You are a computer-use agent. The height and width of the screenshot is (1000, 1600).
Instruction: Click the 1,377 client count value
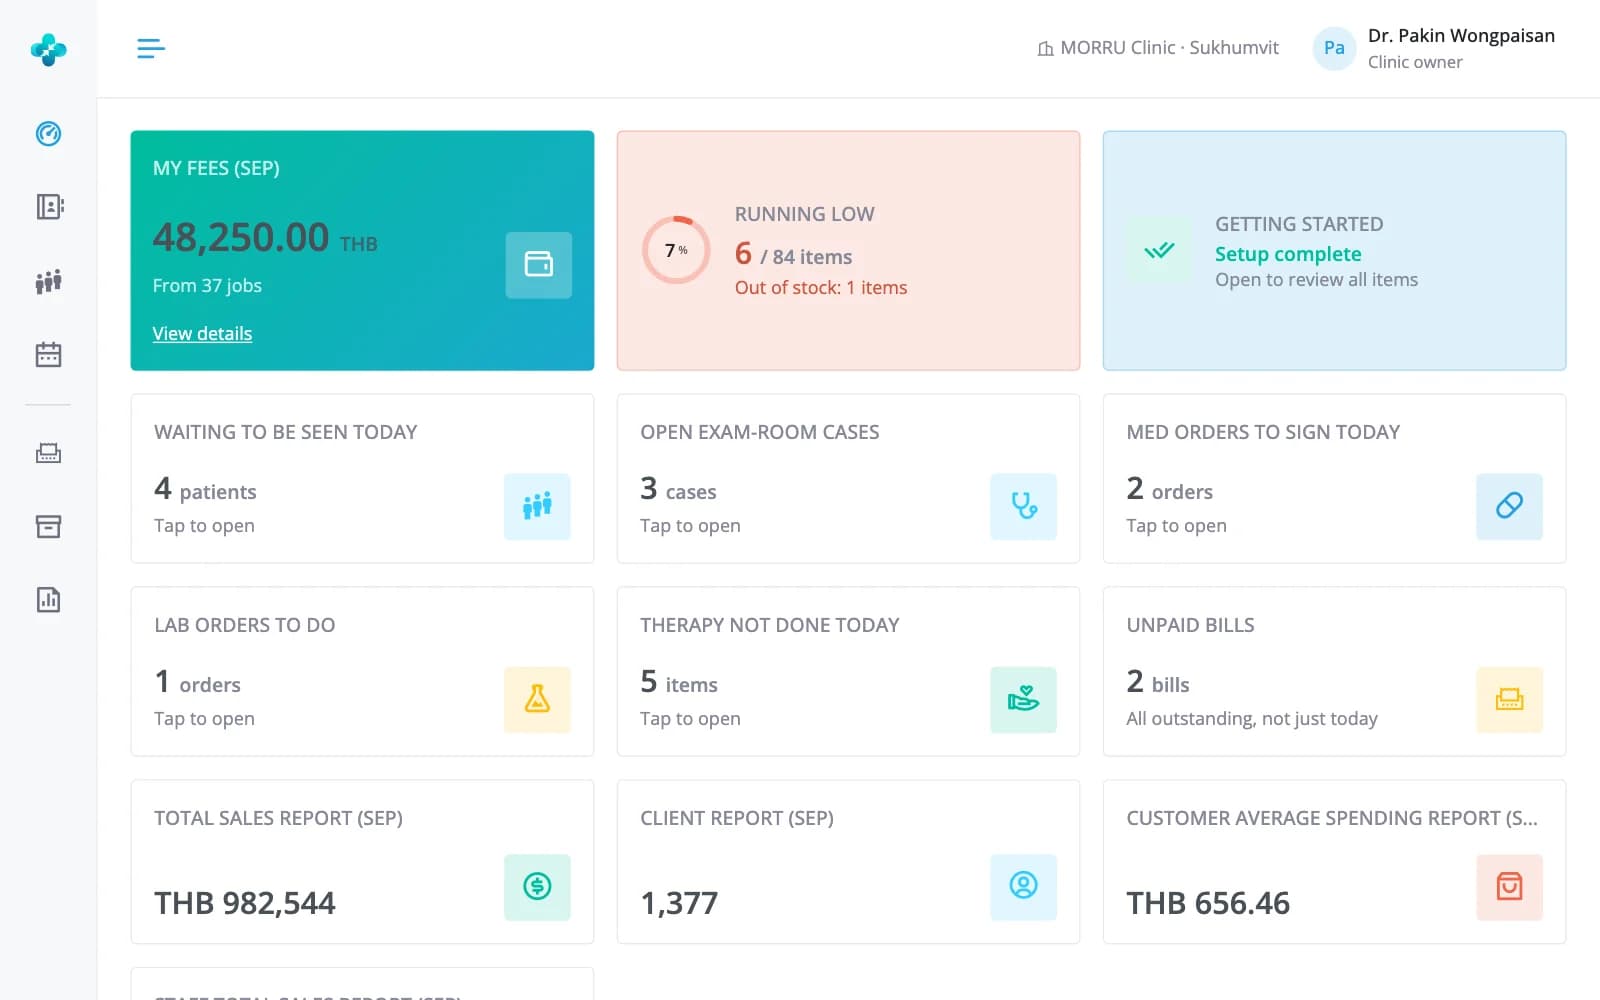679,903
